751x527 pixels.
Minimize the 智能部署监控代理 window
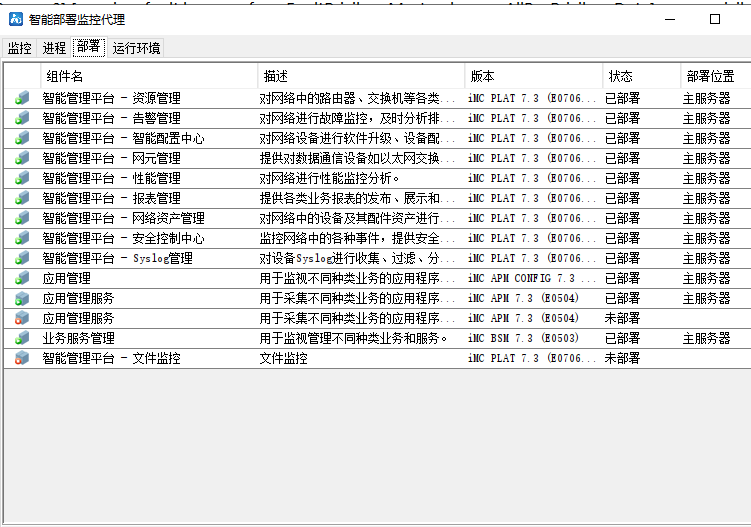pyautogui.click(x=670, y=19)
